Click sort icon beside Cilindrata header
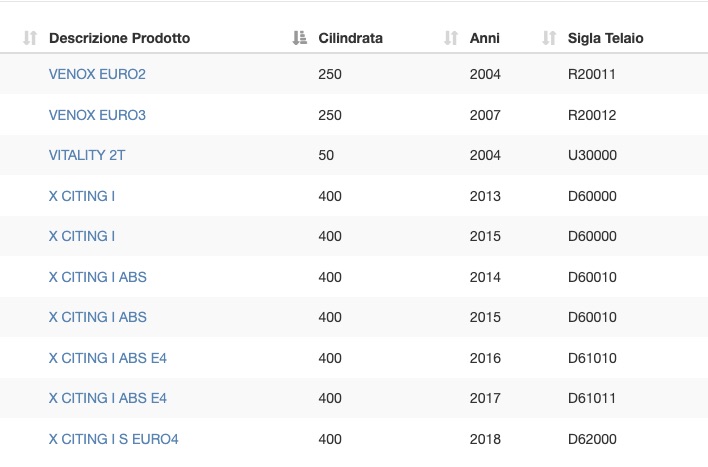Image resolution: width=708 pixels, height=467 pixels. (300, 38)
